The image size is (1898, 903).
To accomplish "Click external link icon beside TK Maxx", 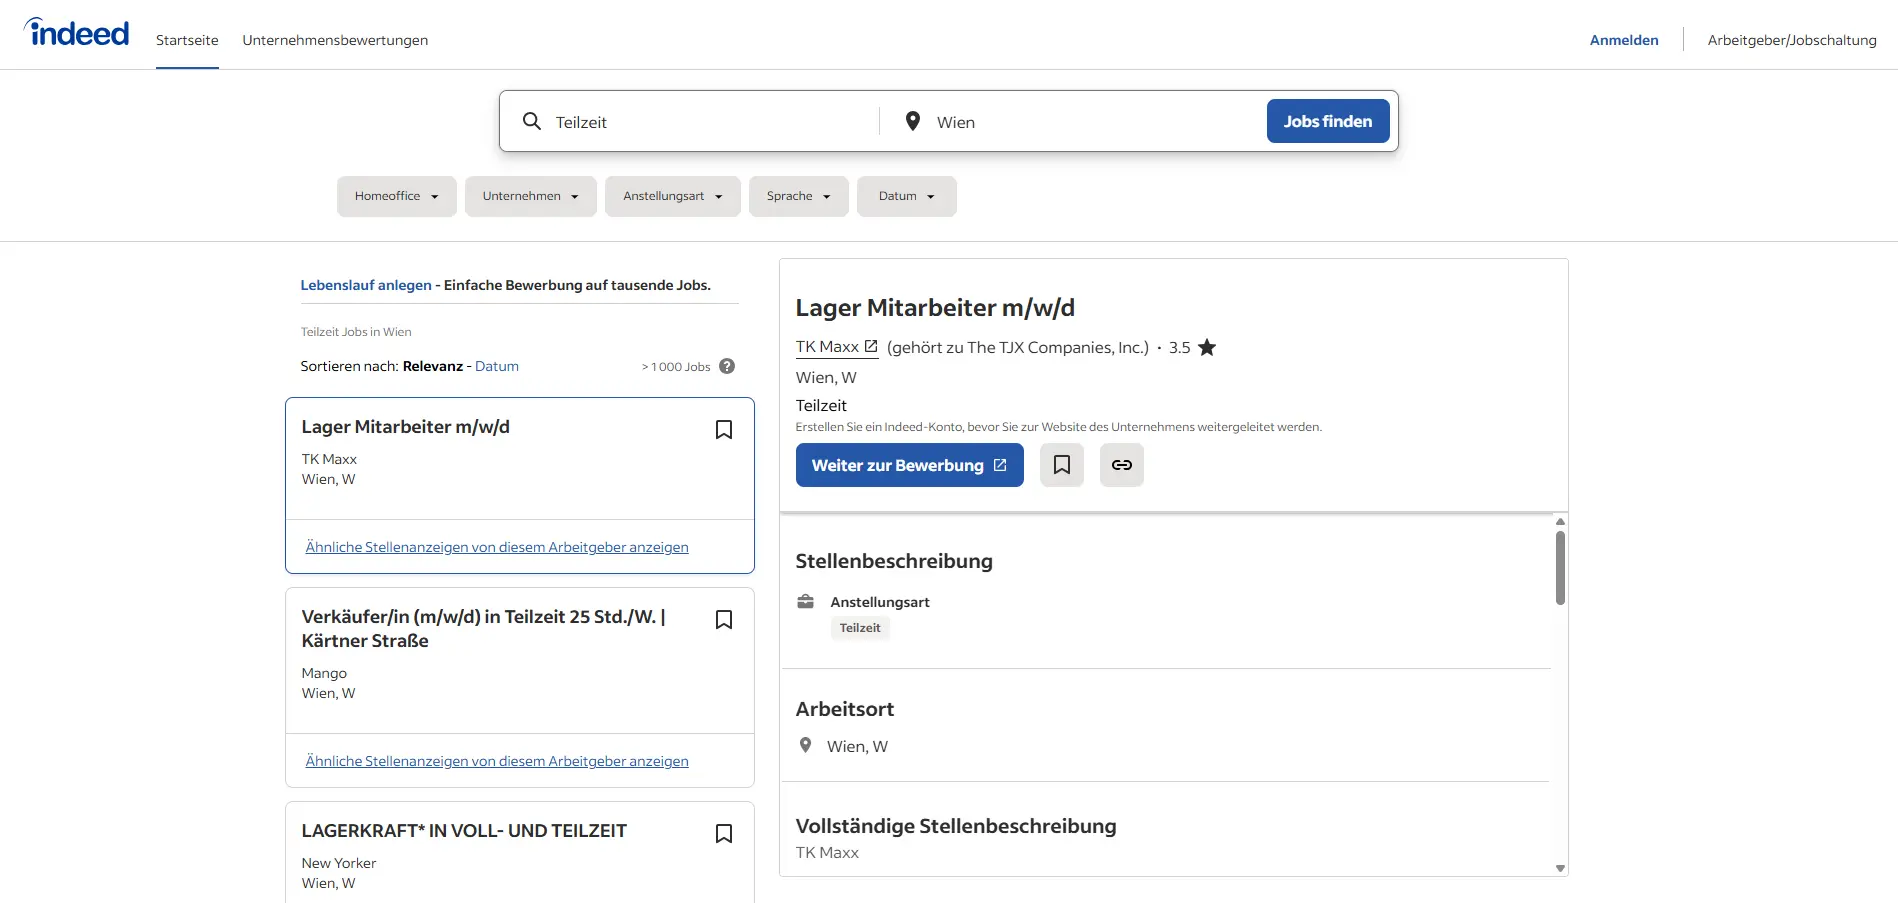I will [x=871, y=346].
